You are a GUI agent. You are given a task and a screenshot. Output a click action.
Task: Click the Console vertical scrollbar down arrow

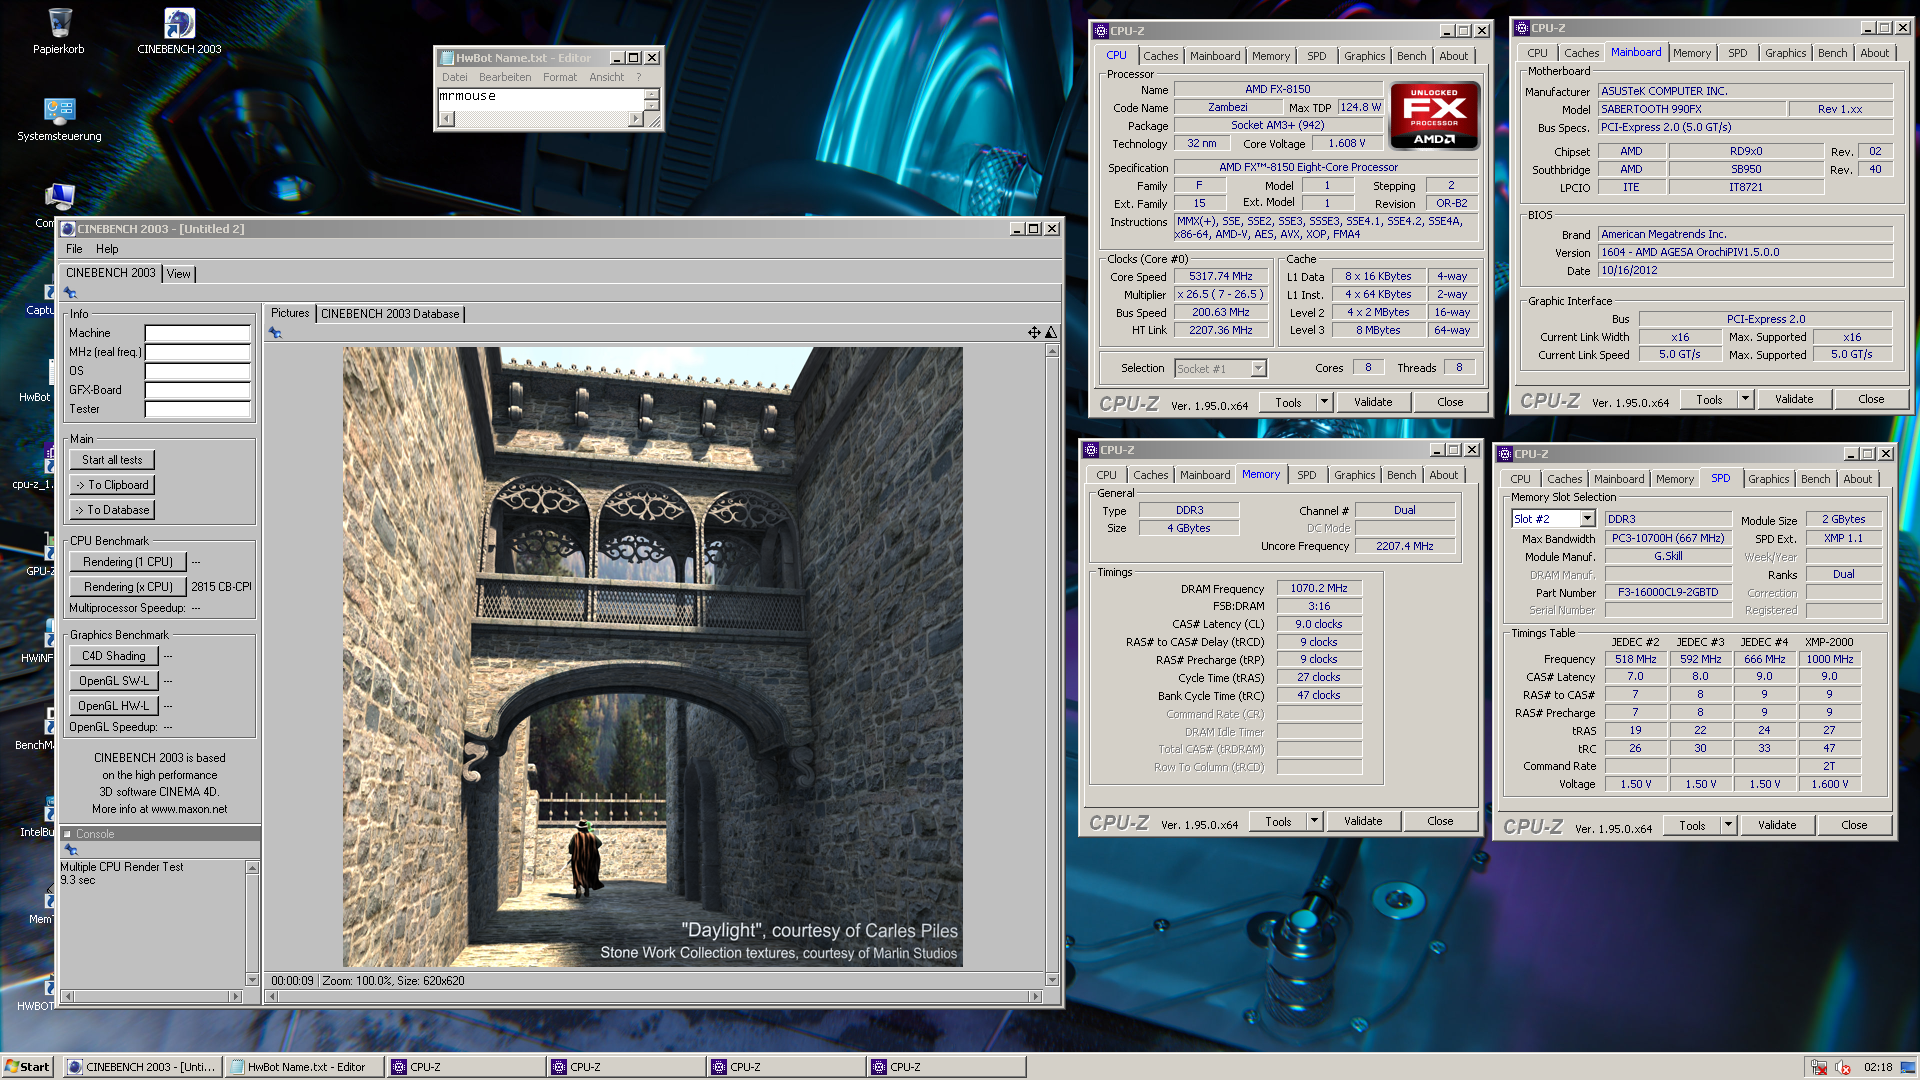tap(252, 980)
